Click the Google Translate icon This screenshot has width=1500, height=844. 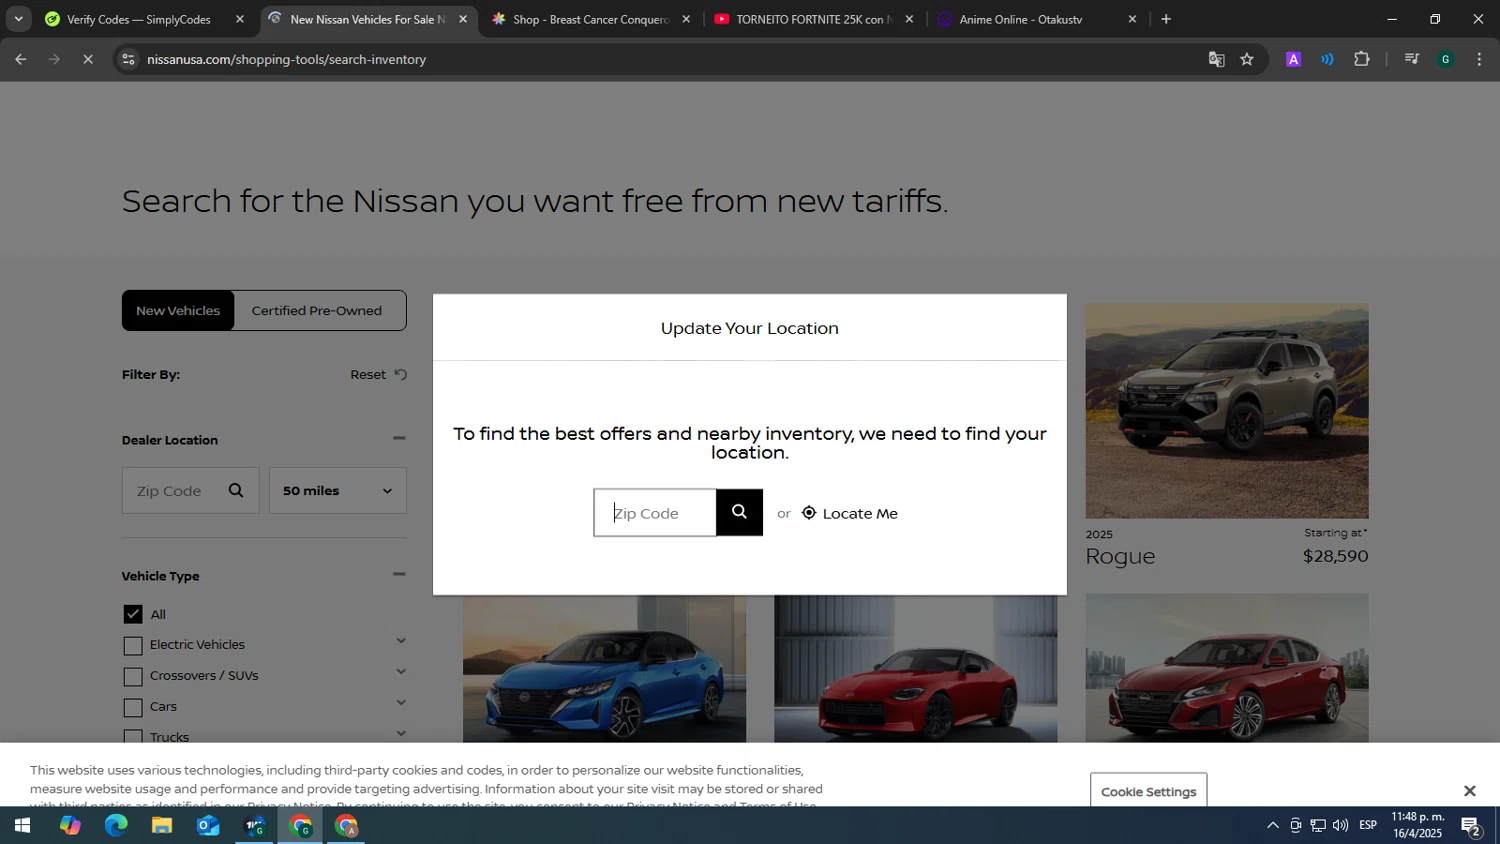pyautogui.click(x=1216, y=59)
